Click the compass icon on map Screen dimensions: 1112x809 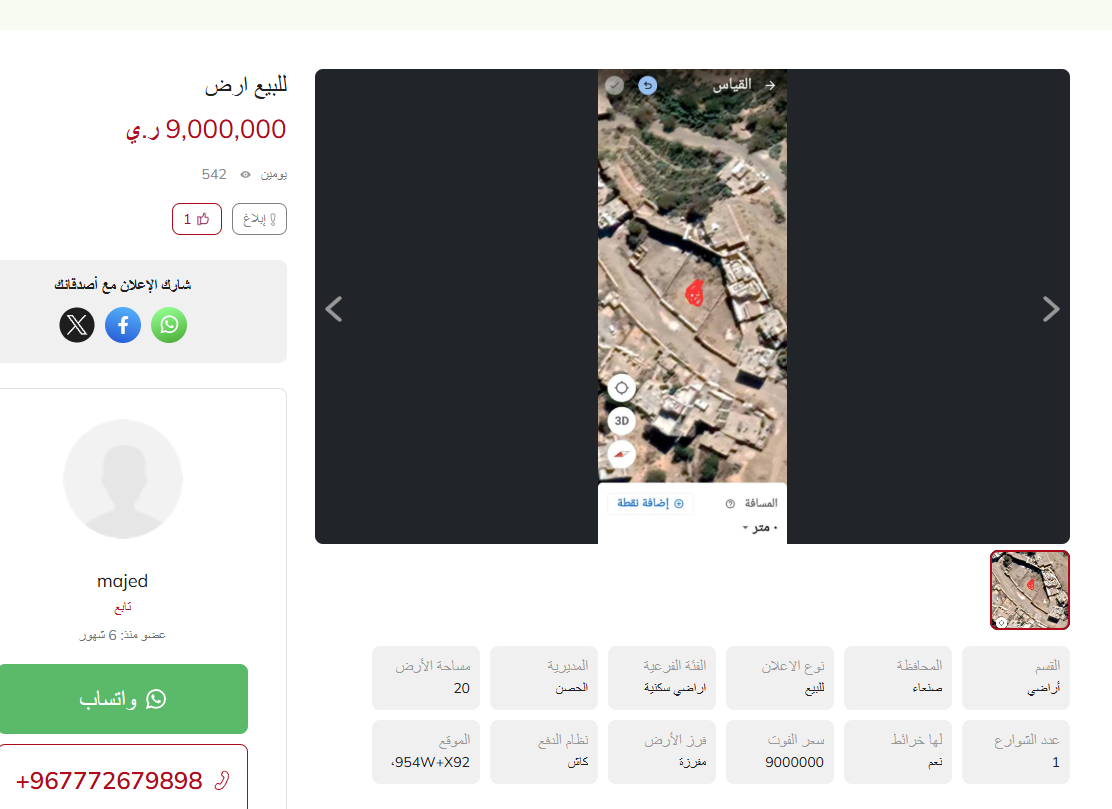tap(621, 454)
